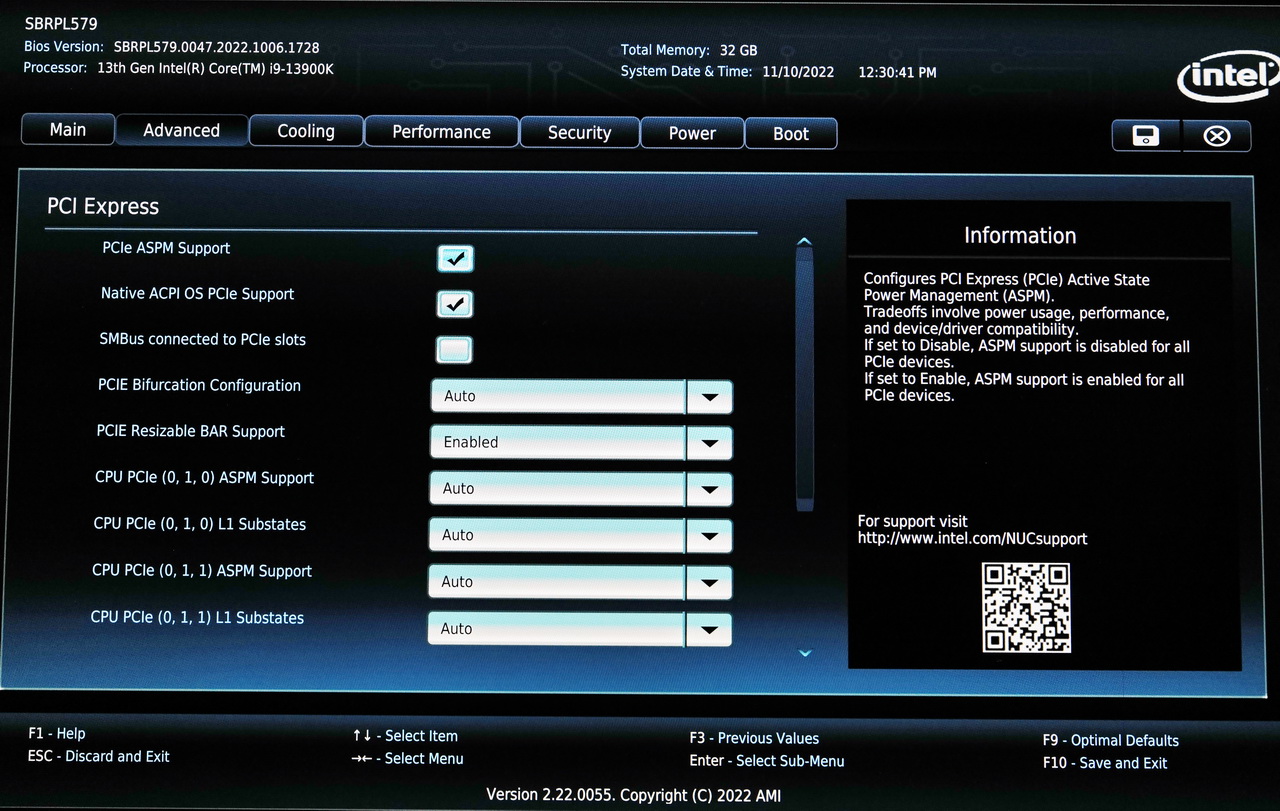Viewport: 1280px width, 811px height.
Task: Go to the Performance tab
Action: (x=441, y=132)
